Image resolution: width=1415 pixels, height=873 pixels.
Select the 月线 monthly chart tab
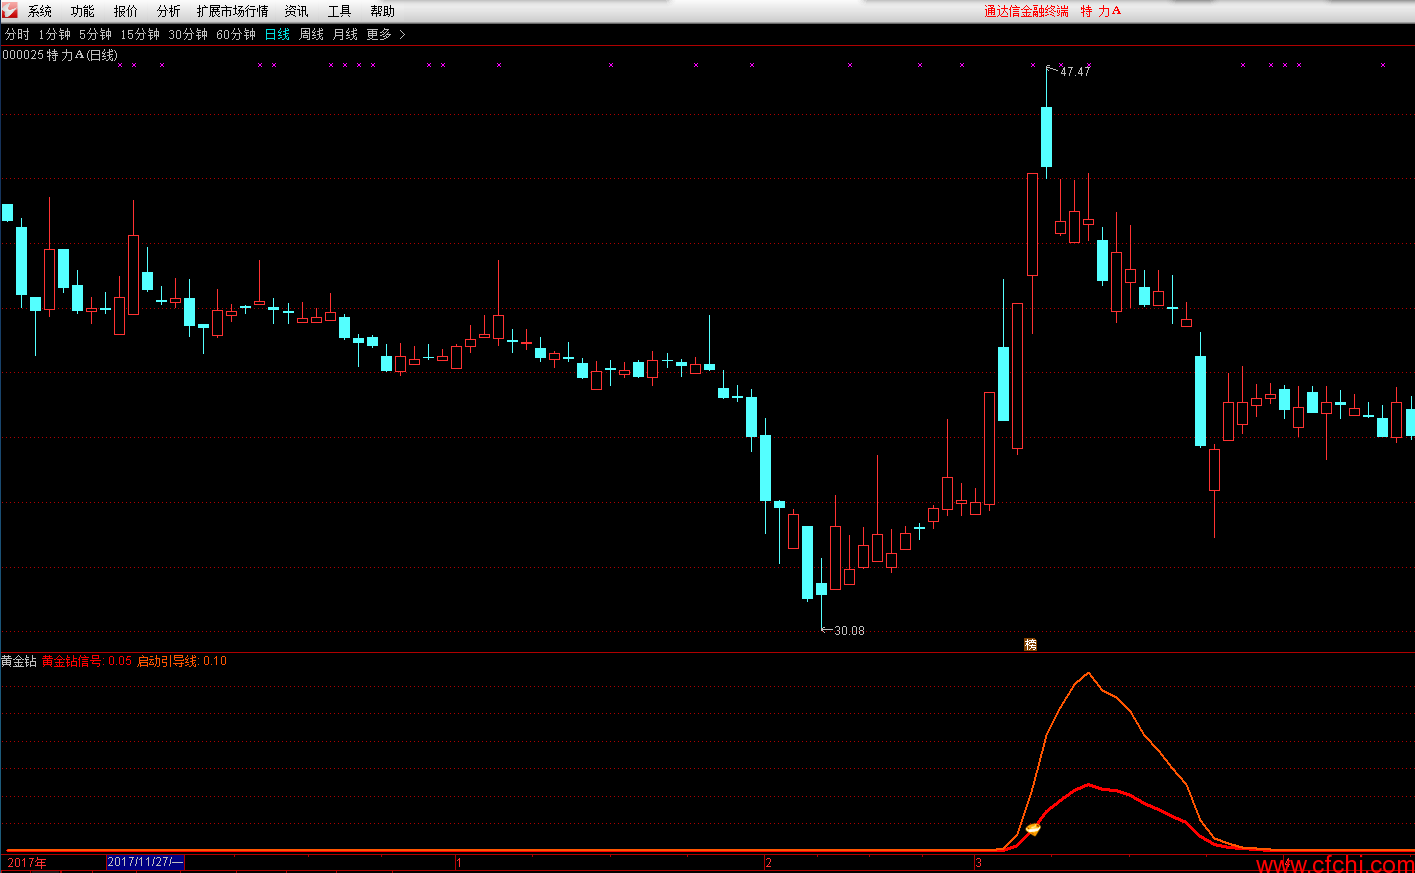coord(345,34)
